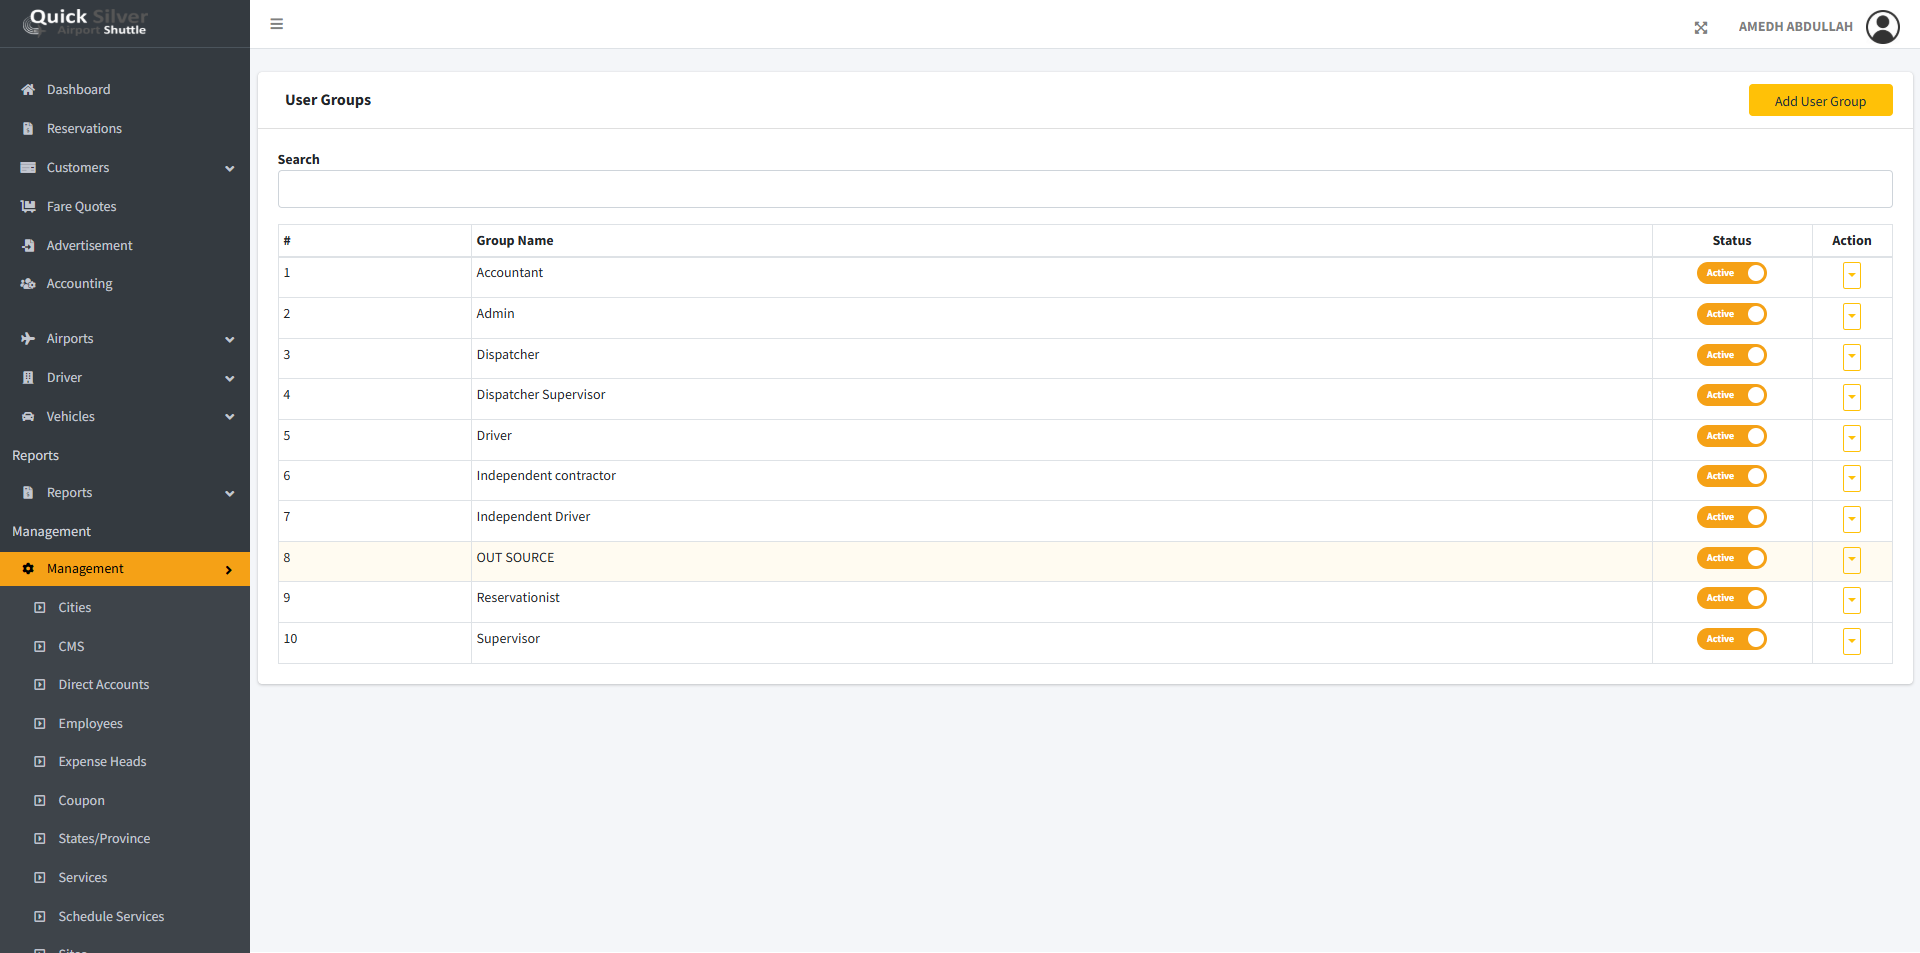Click the Dashboard home icon
The width and height of the screenshot is (1920, 953).
pos(28,90)
